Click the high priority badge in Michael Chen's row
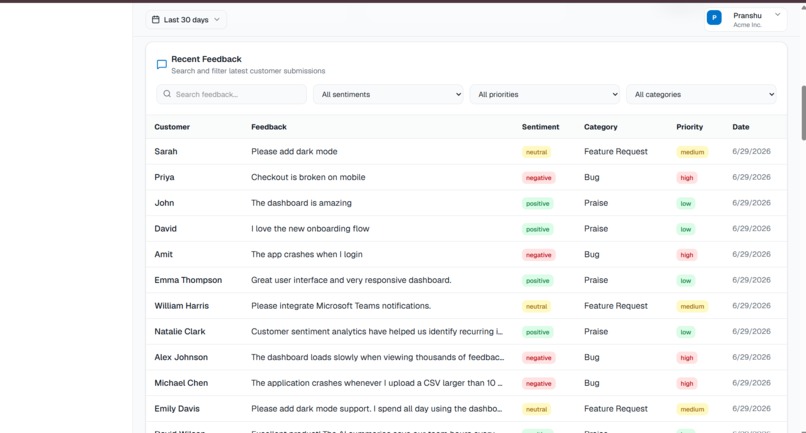806x433 pixels. point(687,384)
